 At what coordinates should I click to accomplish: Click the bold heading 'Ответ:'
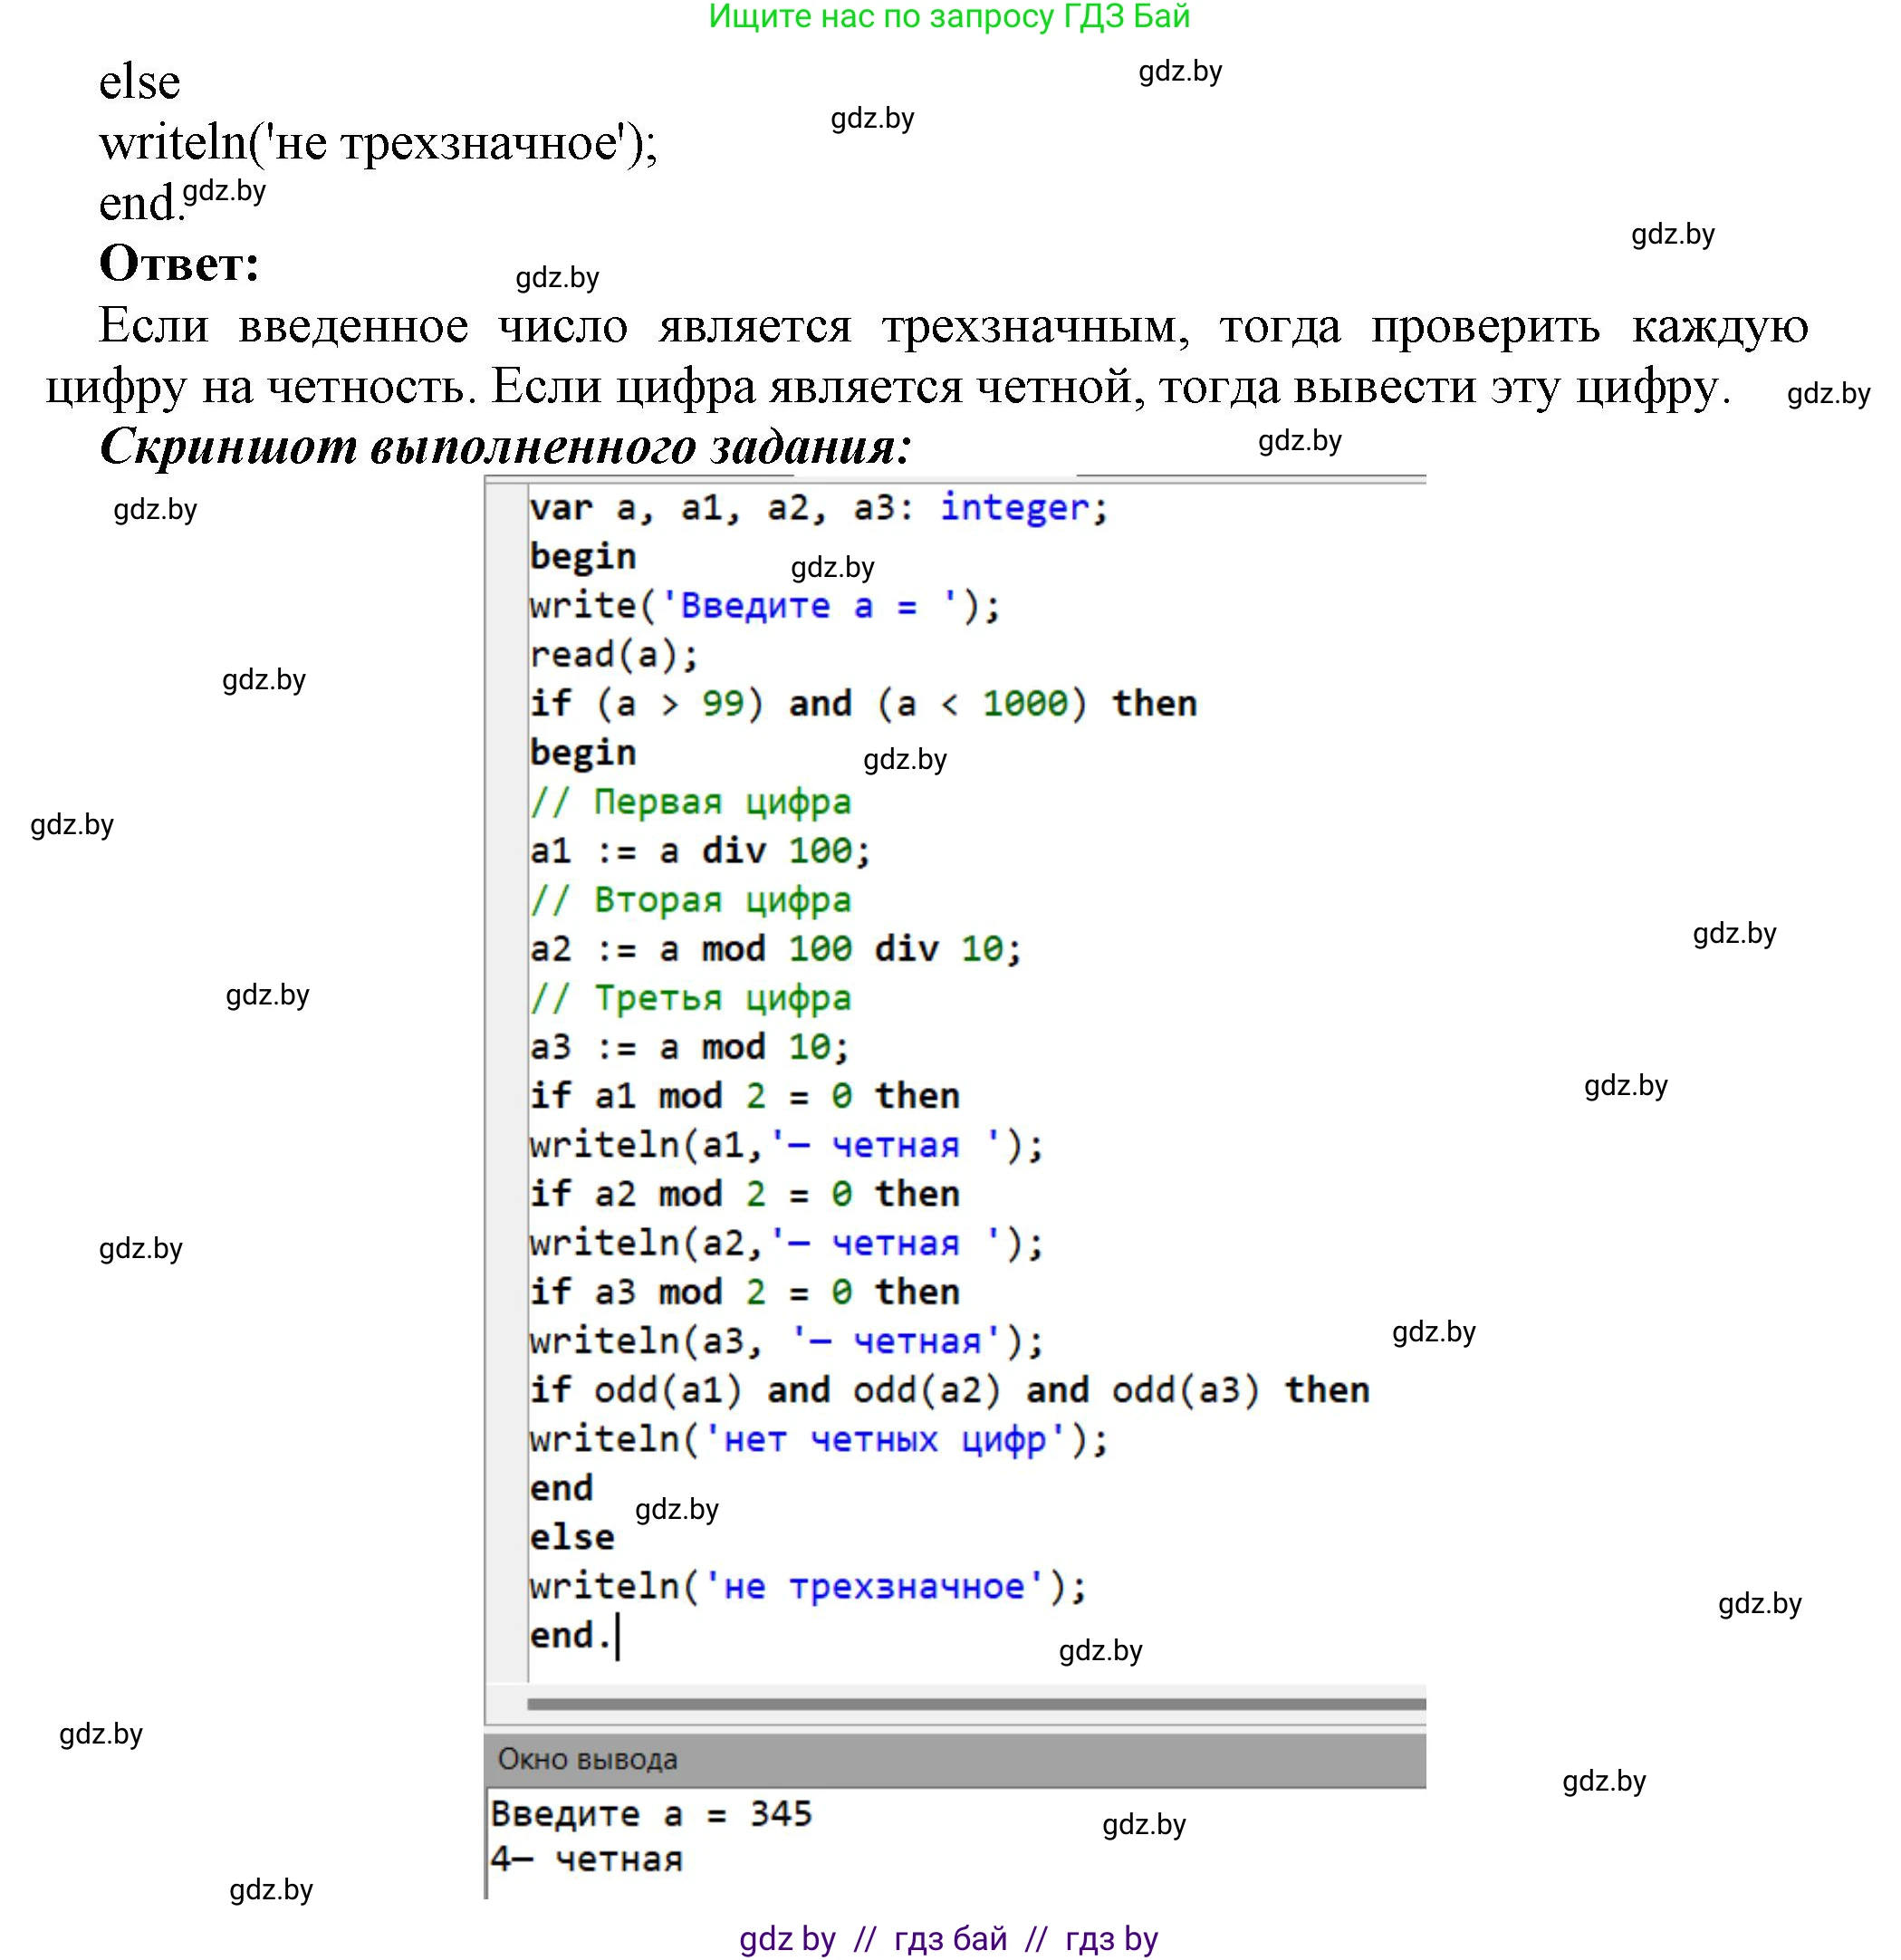(179, 264)
